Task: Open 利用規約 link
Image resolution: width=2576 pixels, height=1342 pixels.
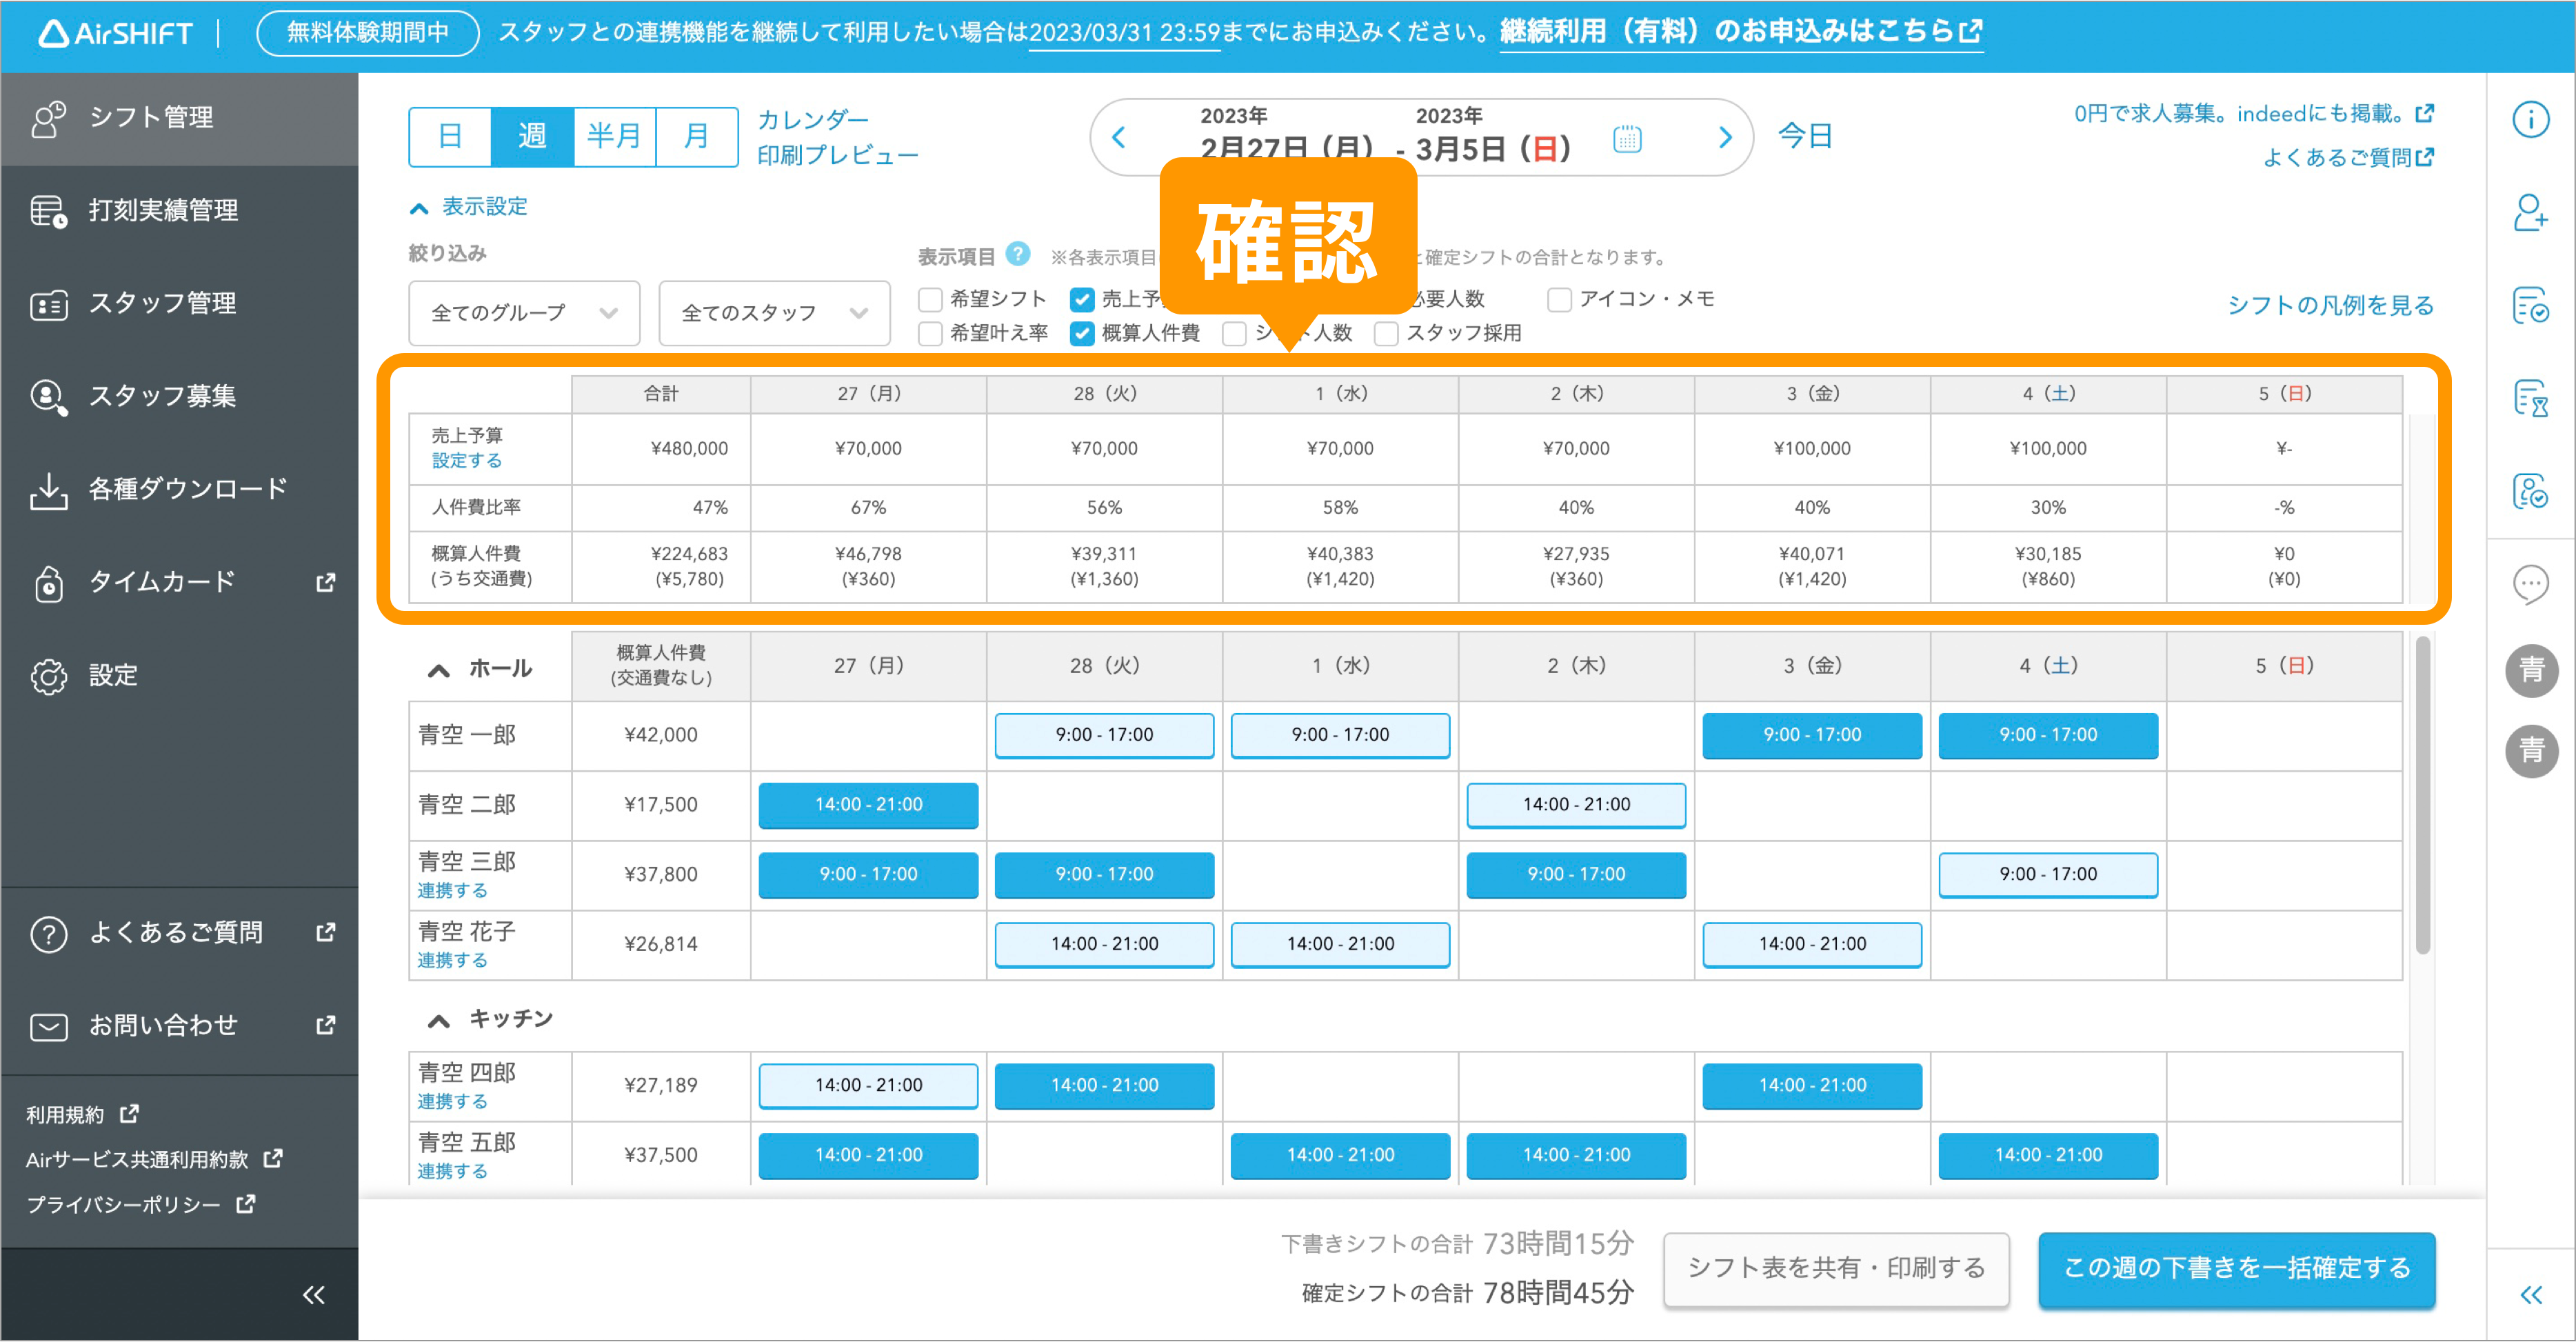Action: (82, 1114)
